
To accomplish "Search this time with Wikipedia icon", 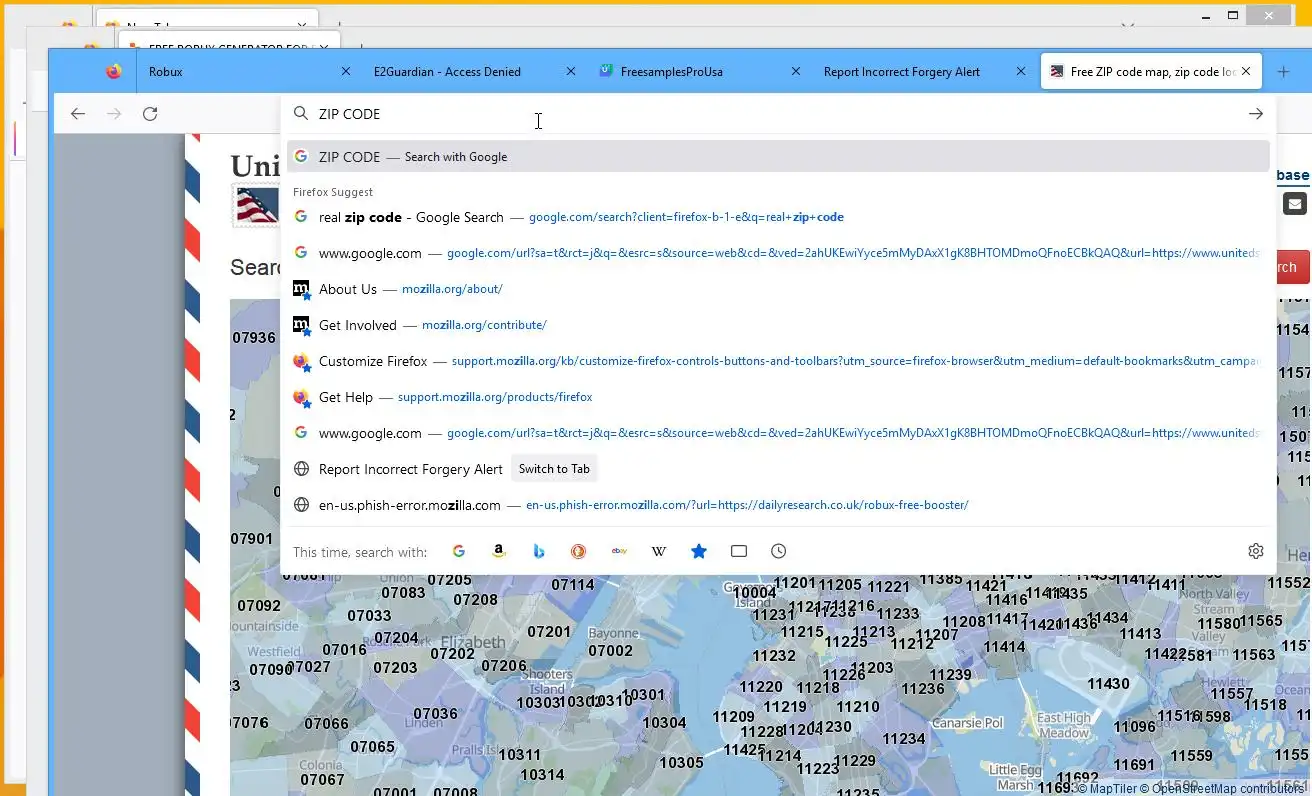I will [659, 551].
